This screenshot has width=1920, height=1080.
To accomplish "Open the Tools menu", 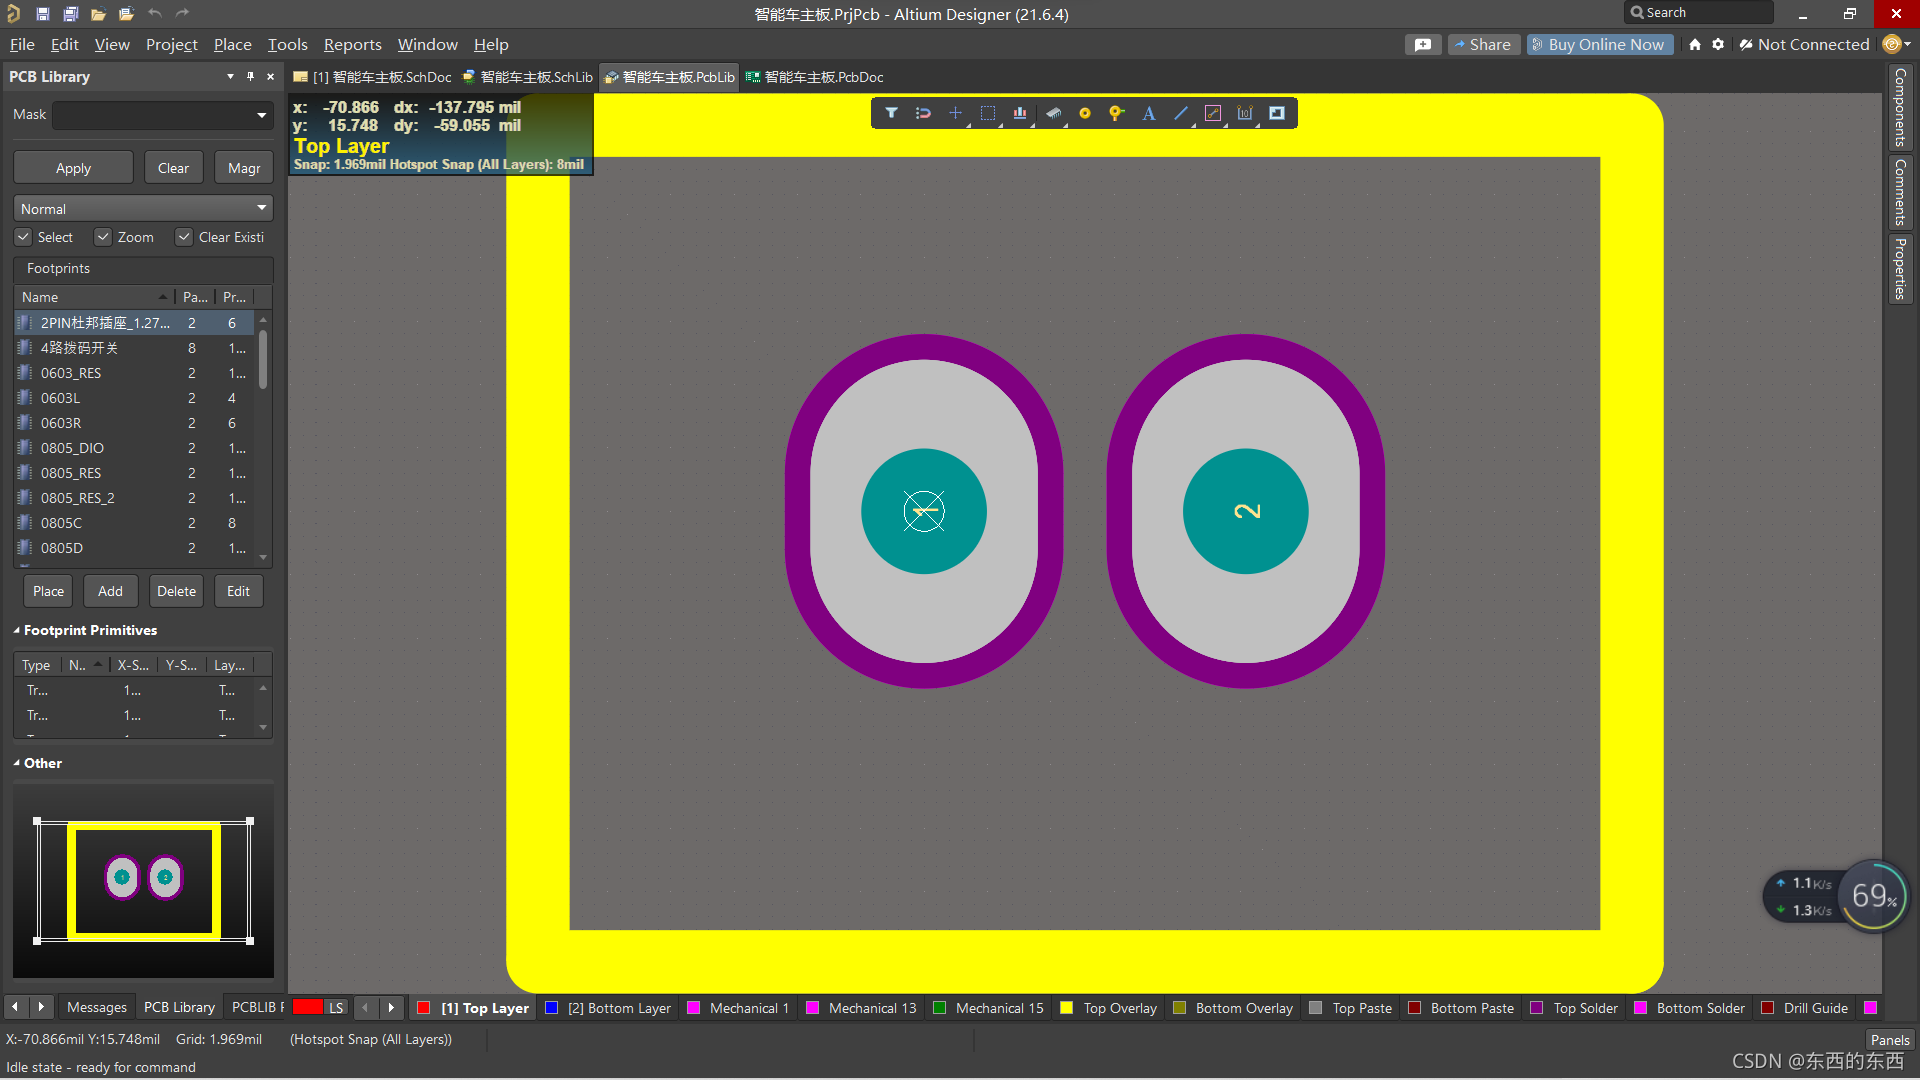I will 287,44.
